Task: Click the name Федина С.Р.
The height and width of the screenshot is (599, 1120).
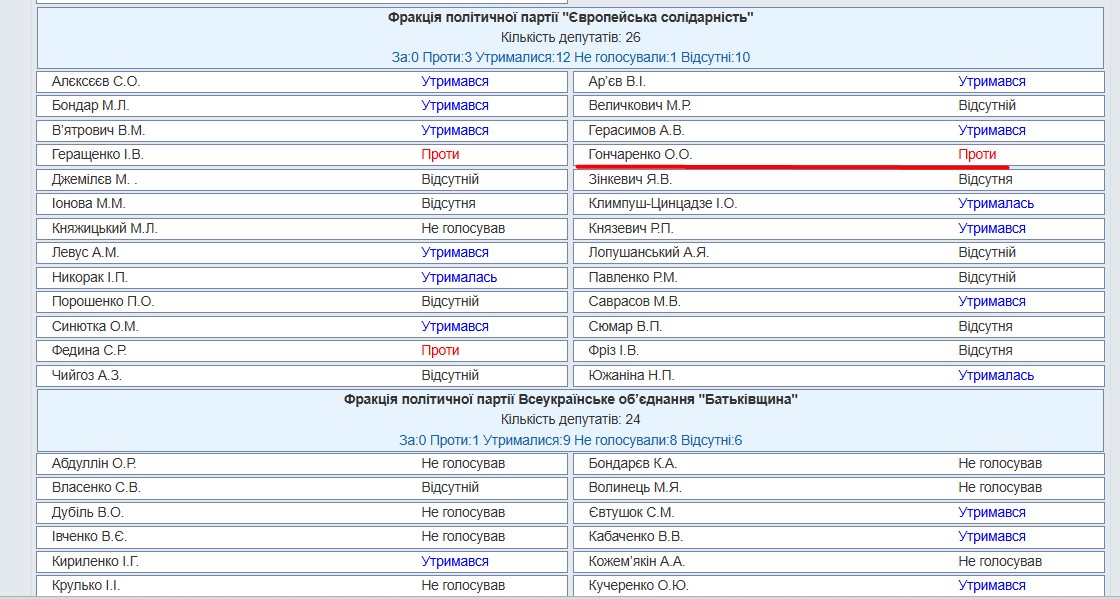Action: (x=89, y=351)
